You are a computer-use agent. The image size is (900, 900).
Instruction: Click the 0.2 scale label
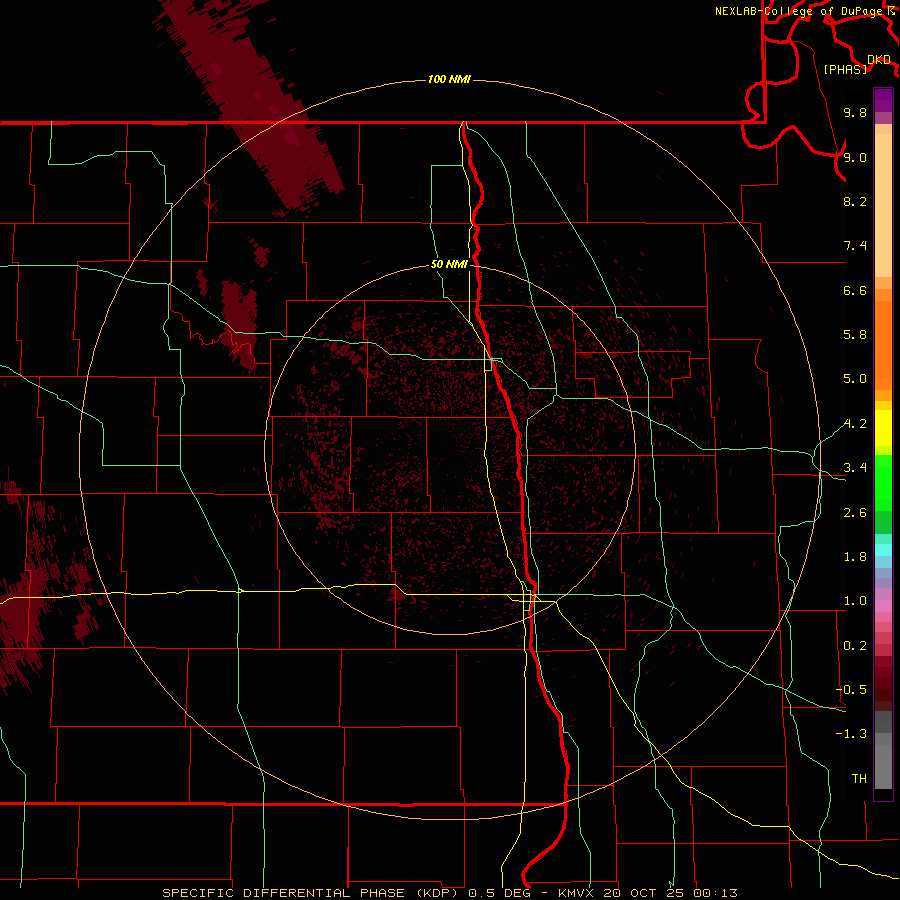(x=855, y=646)
